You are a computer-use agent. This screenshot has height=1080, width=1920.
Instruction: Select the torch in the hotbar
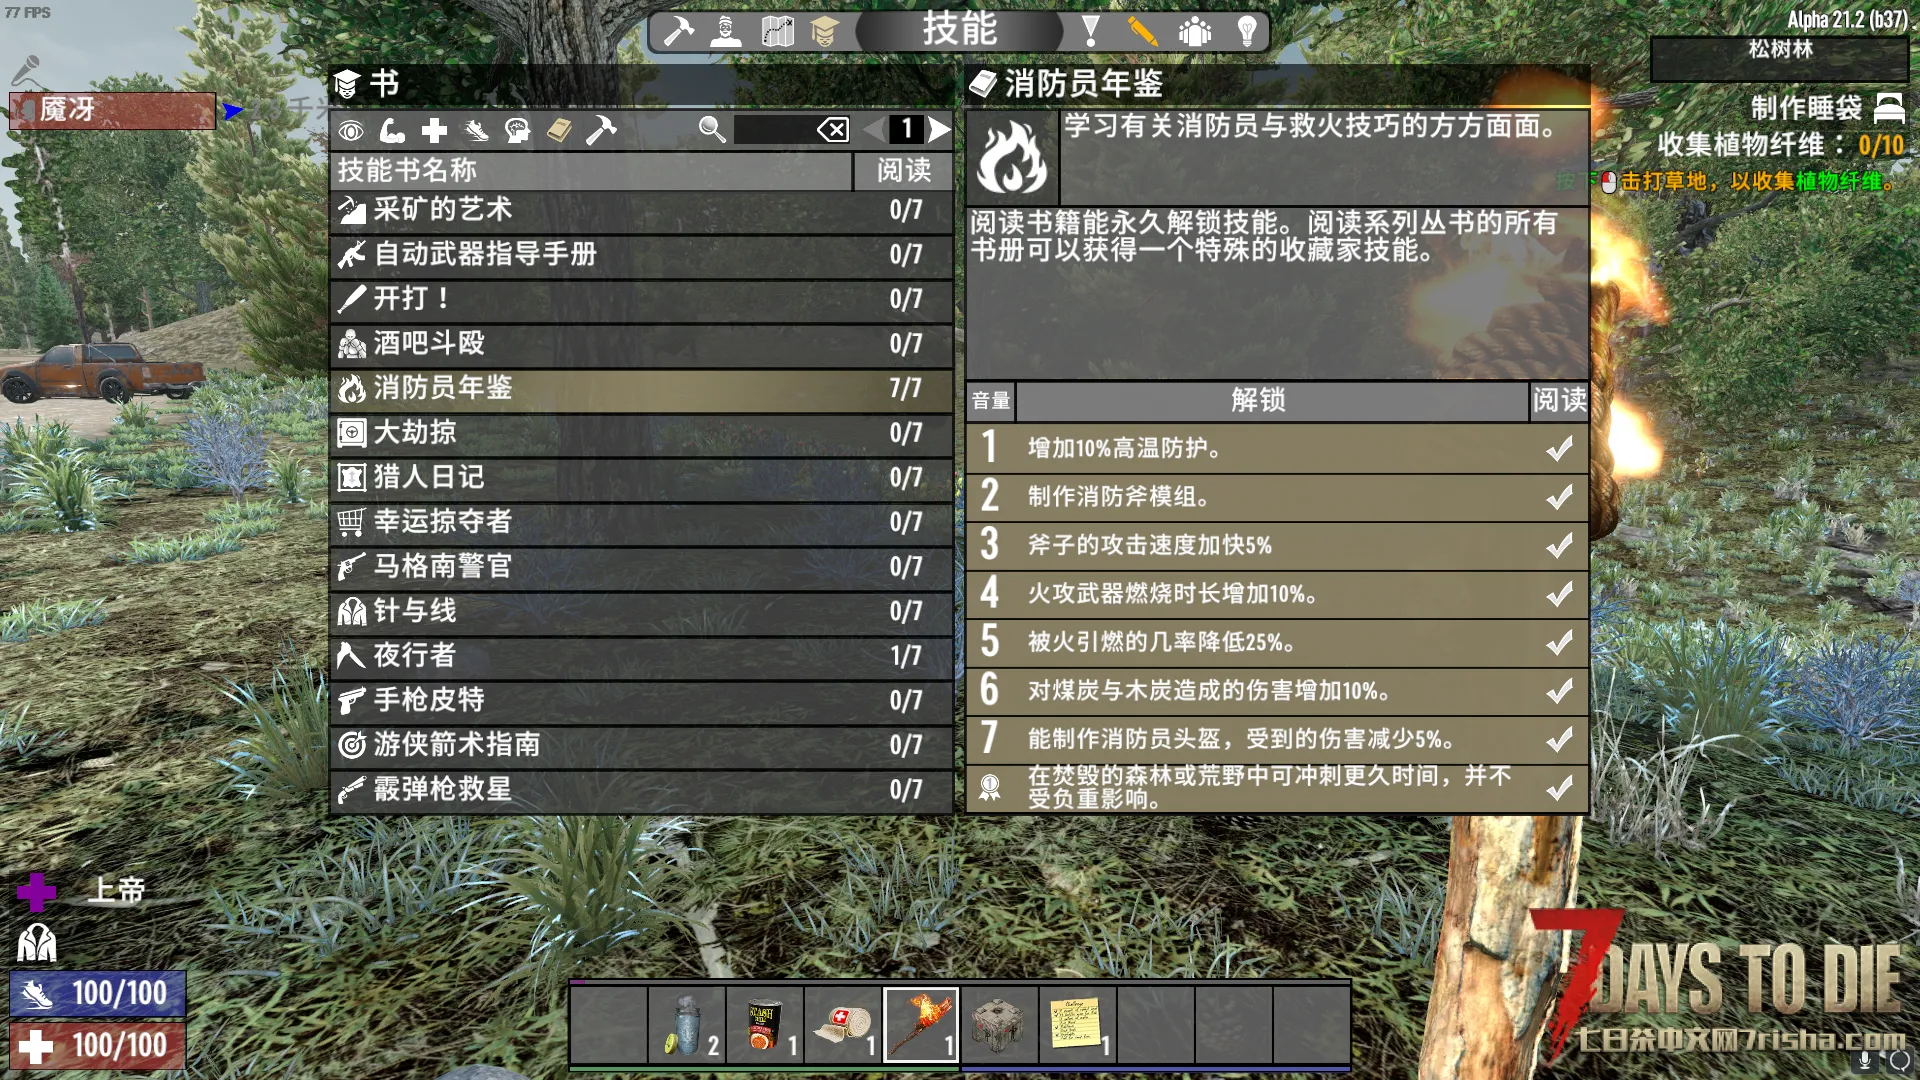(921, 1024)
